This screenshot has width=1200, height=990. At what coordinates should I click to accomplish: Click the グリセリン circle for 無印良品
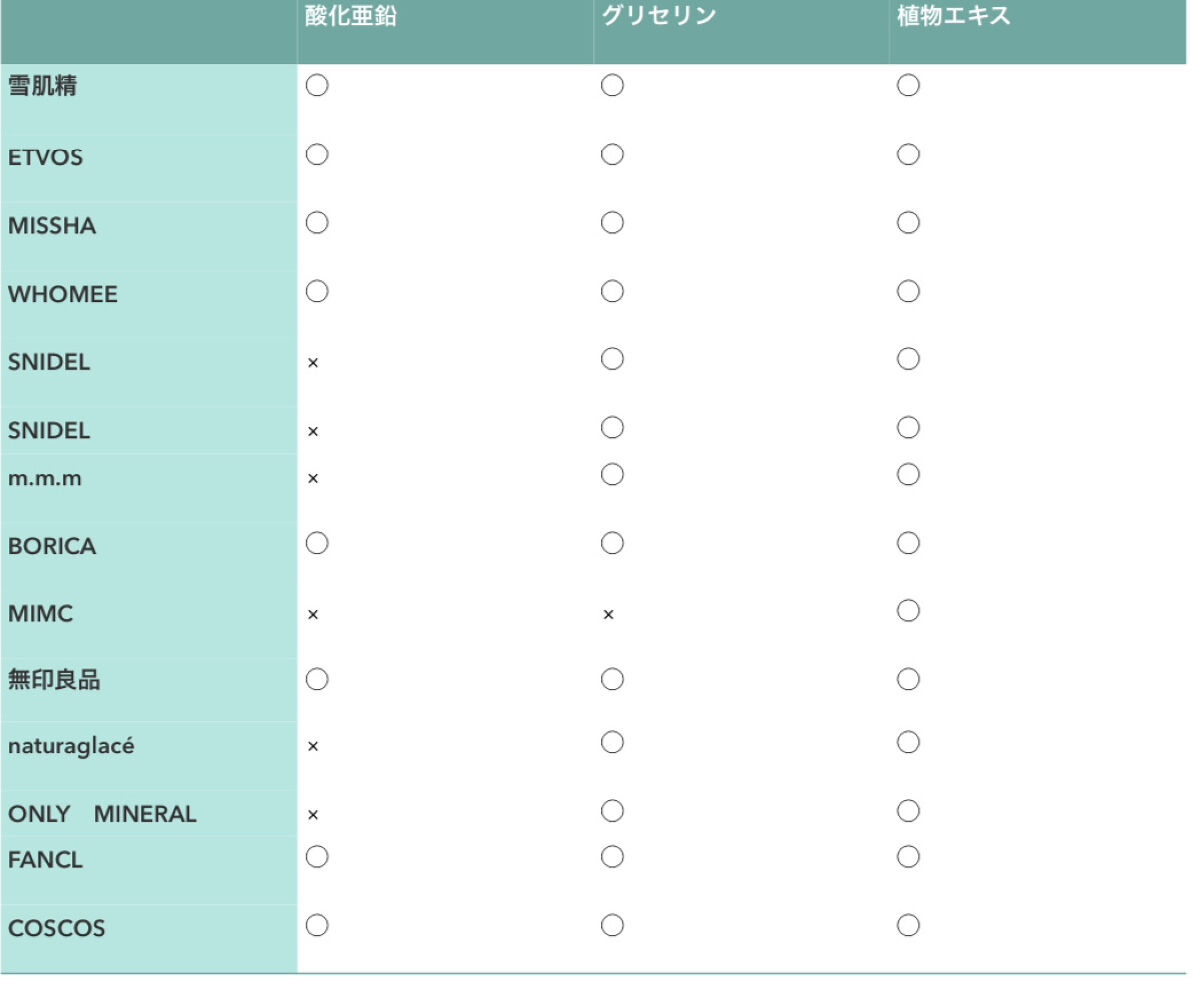pos(612,680)
